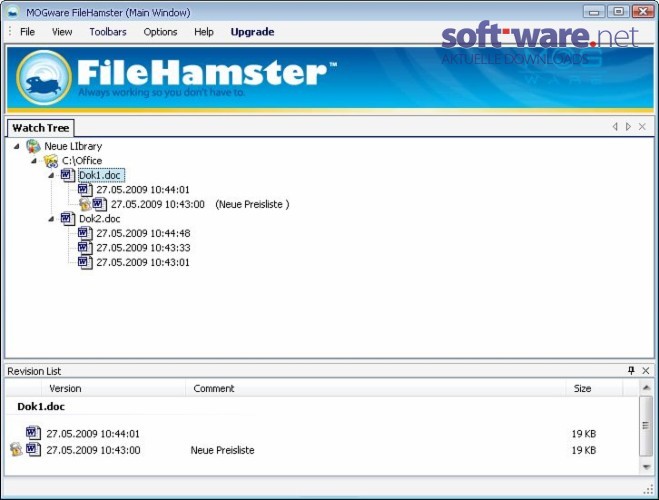Click the Revision List scrollbar thumb
Image resolution: width=659 pixels, height=500 pixels.
click(646, 426)
